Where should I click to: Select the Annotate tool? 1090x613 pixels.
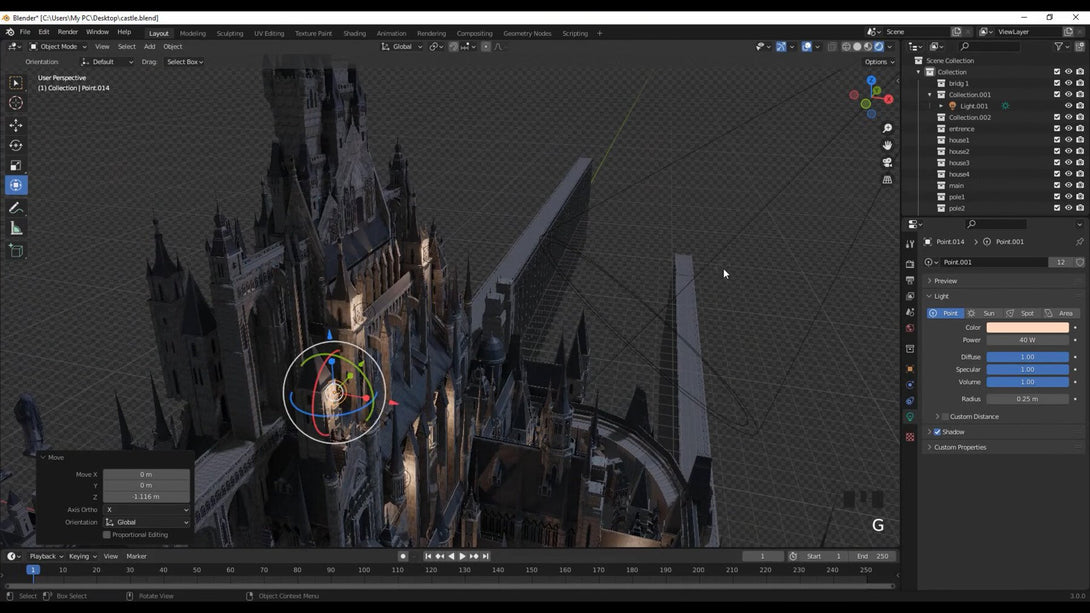click(x=15, y=208)
